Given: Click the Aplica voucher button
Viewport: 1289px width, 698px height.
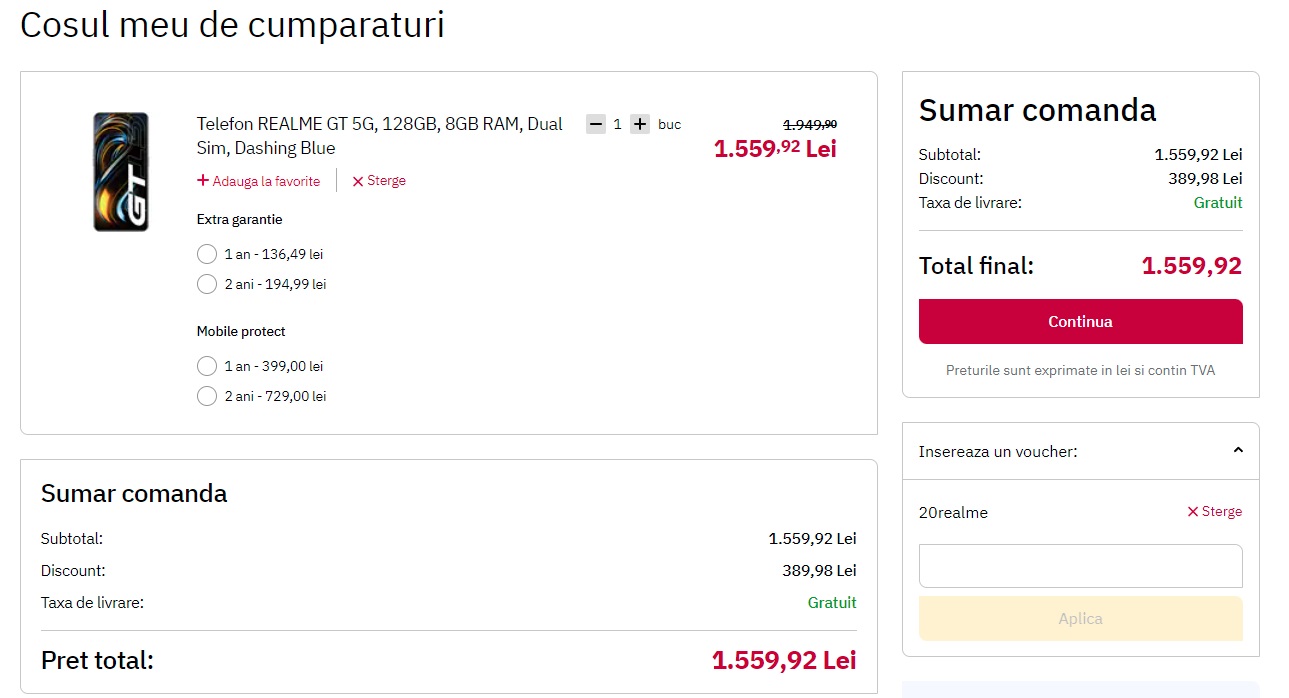Looking at the screenshot, I should (1080, 618).
